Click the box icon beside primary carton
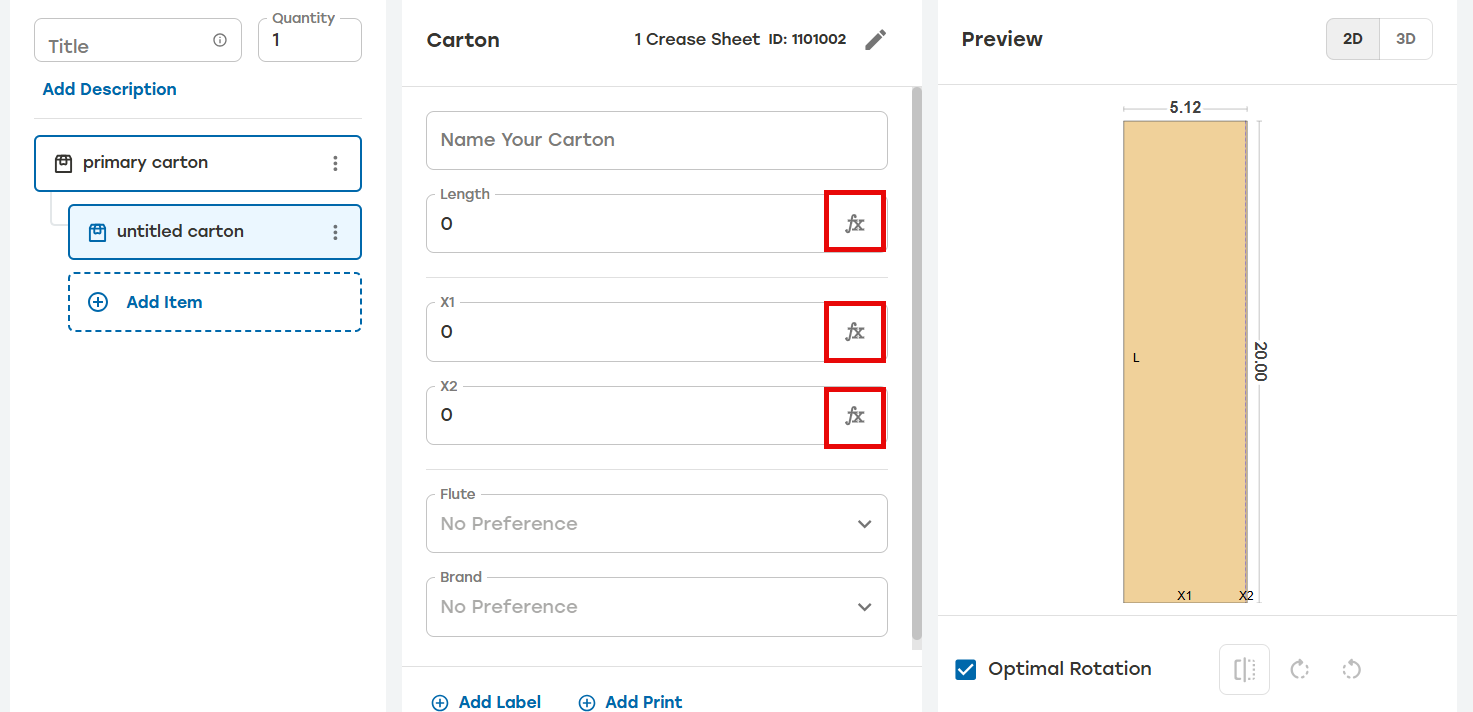 coord(63,163)
